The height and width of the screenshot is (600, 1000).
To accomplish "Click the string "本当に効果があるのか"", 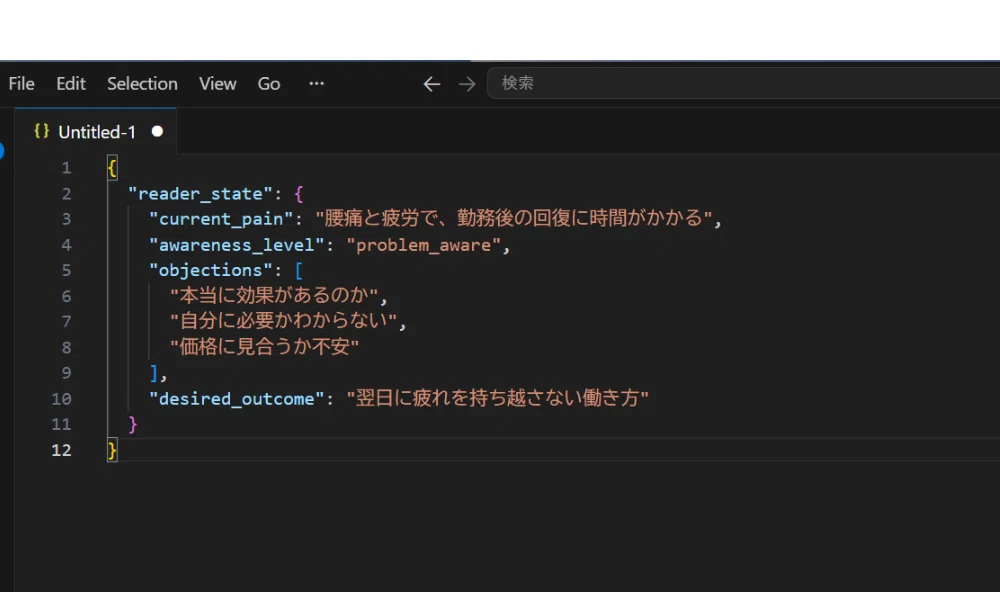I will click(x=274, y=295).
